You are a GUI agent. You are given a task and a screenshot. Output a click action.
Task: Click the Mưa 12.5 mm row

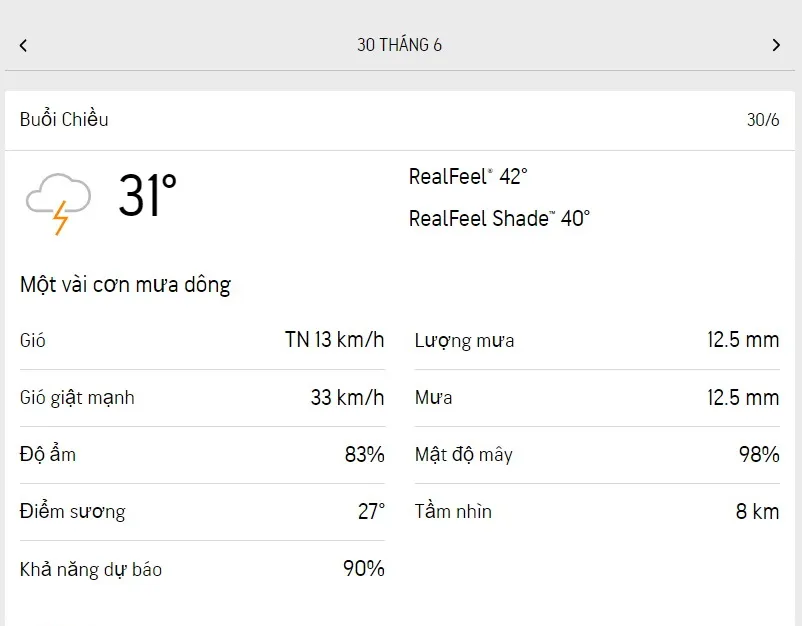point(596,397)
